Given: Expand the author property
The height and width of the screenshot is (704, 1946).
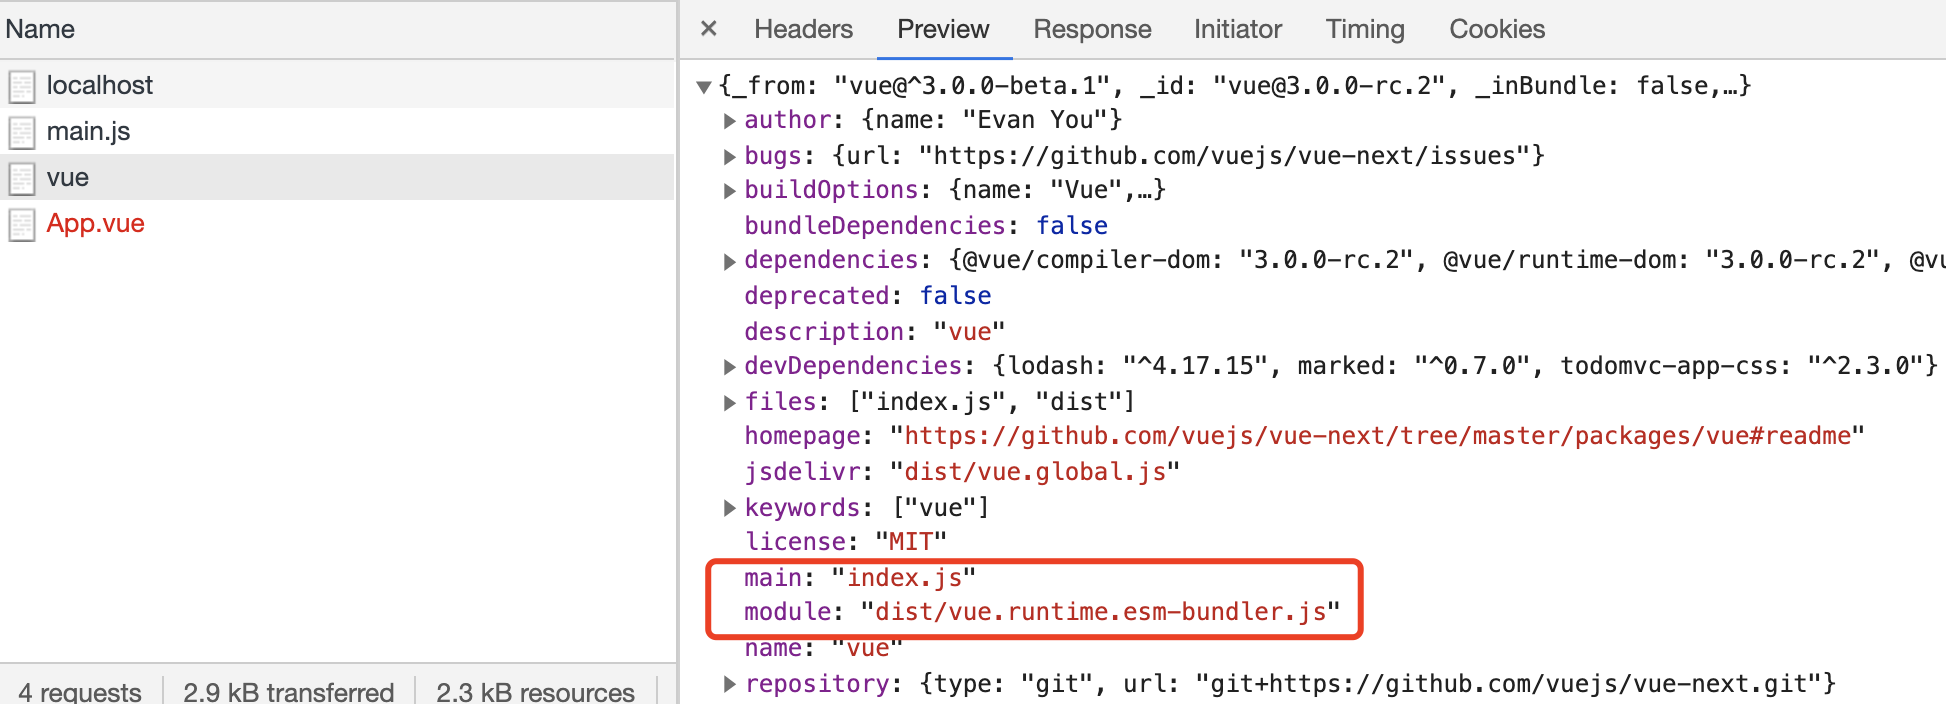Looking at the screenshot, I should (x=730, y=121).
